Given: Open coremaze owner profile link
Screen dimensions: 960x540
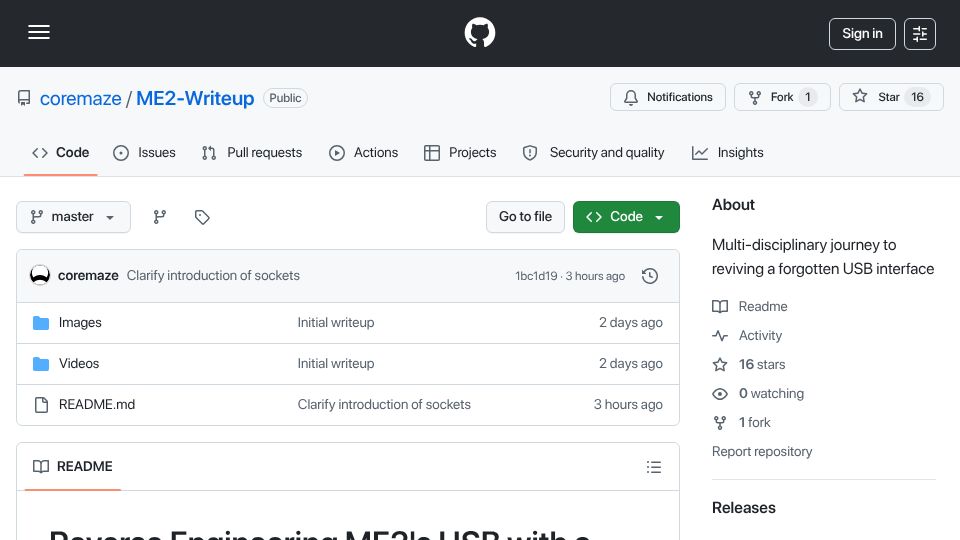Looking at the screenshot, I should tap(80, 98).
